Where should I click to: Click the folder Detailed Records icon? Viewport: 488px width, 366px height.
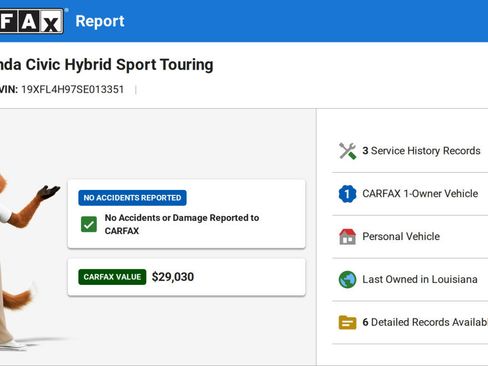pos(347,322)
